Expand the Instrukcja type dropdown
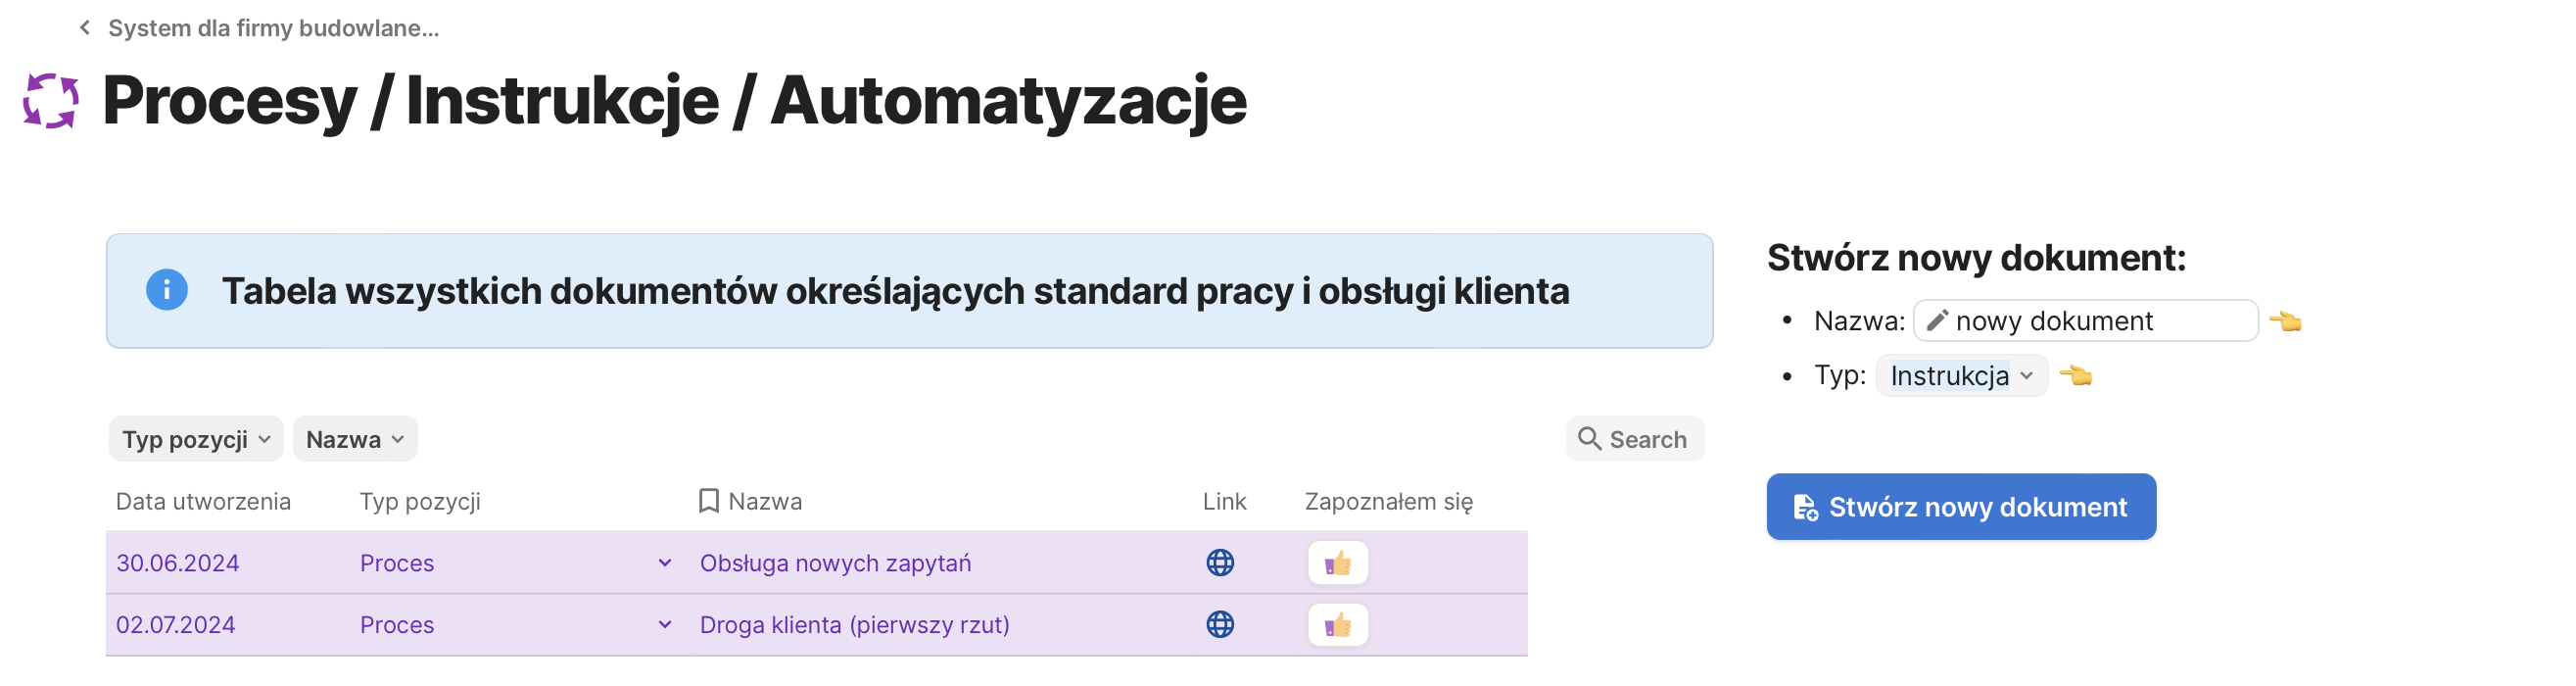 pyautogui.click(x=1961, y=376)
